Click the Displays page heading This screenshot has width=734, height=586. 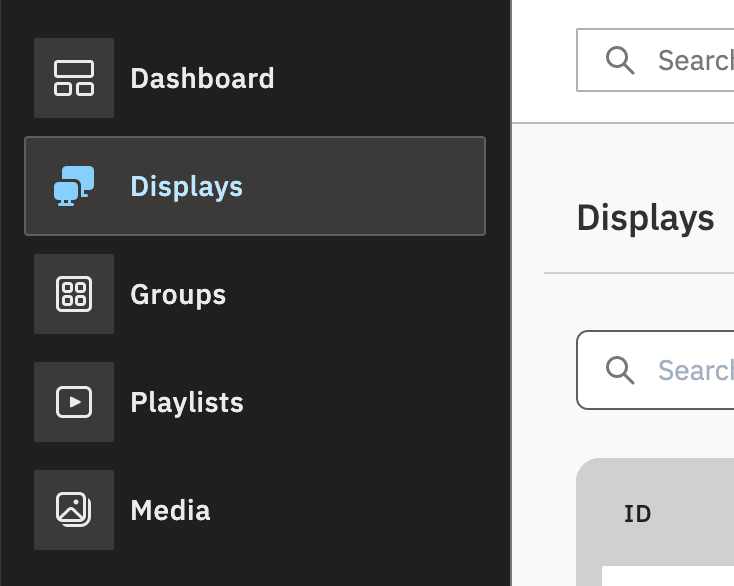click(x=646, y=218)
